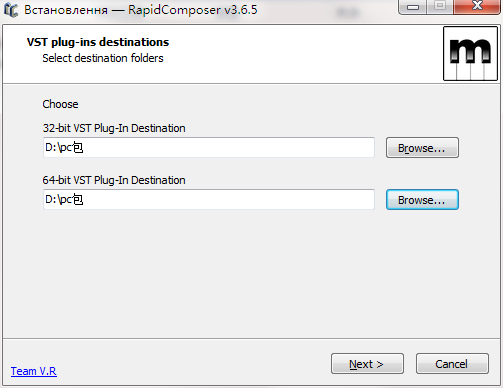Minimize the RapidComposer setup window

tap(413, 7)
